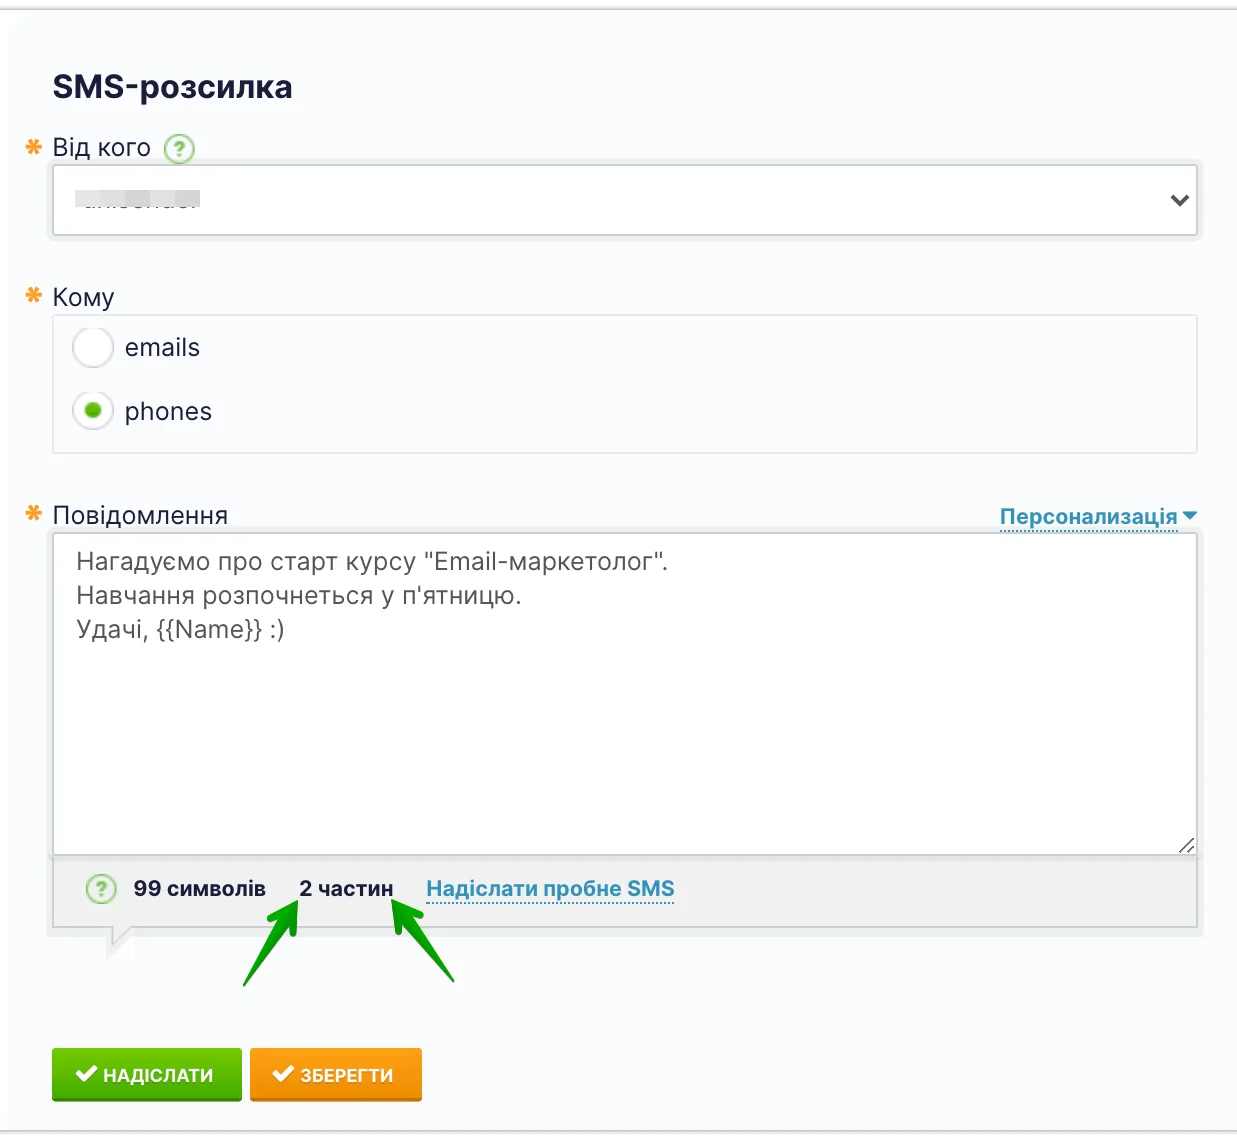
Task: Click the green НАДІСЛАТИ button
Action: [147, 1074]
